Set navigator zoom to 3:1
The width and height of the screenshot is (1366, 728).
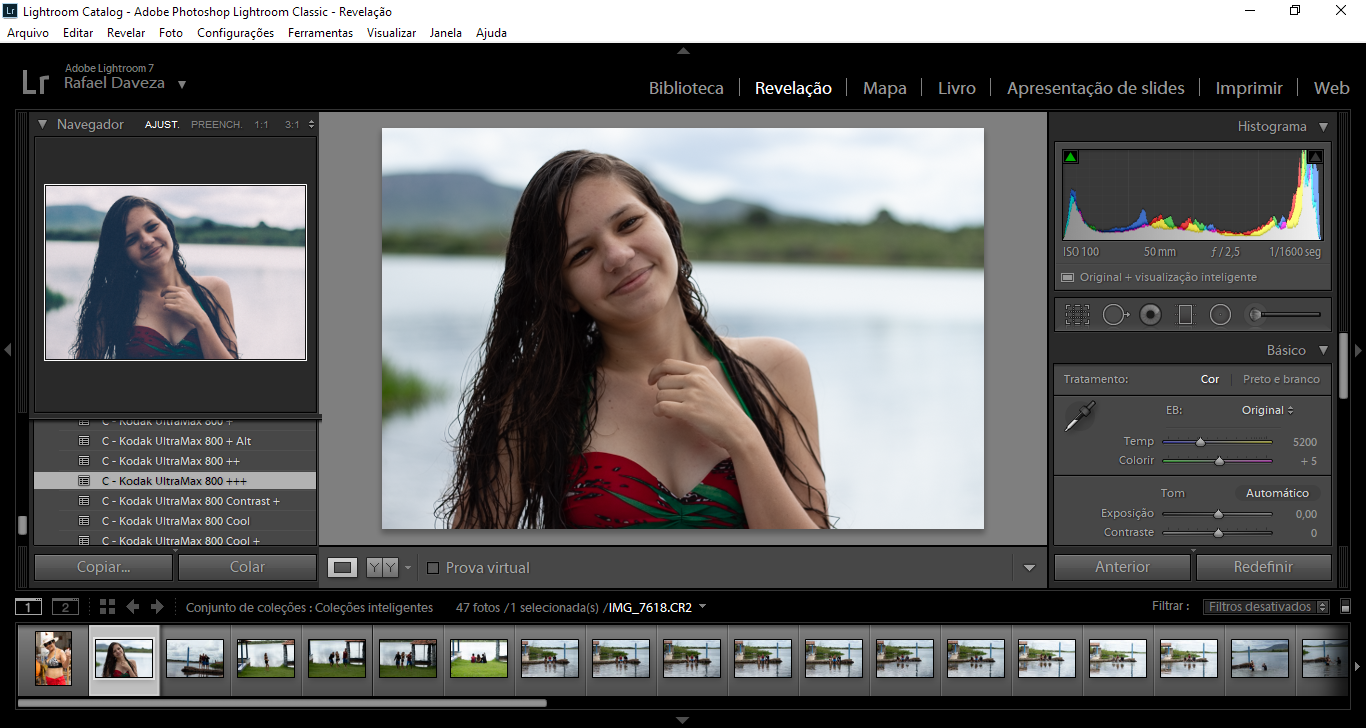[x=292, y=125]
